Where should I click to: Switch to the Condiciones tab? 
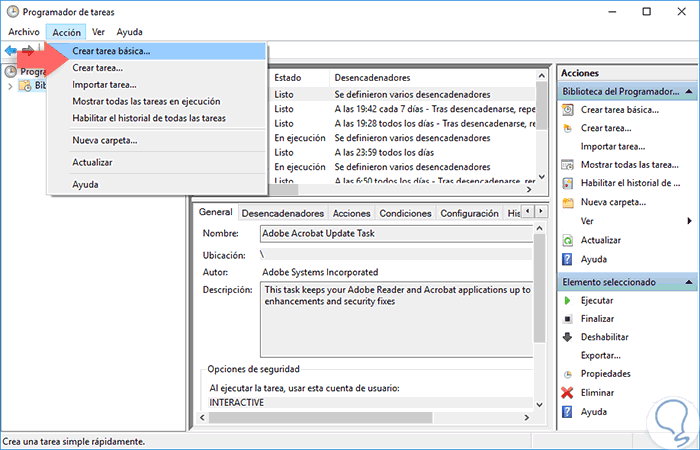405,213
